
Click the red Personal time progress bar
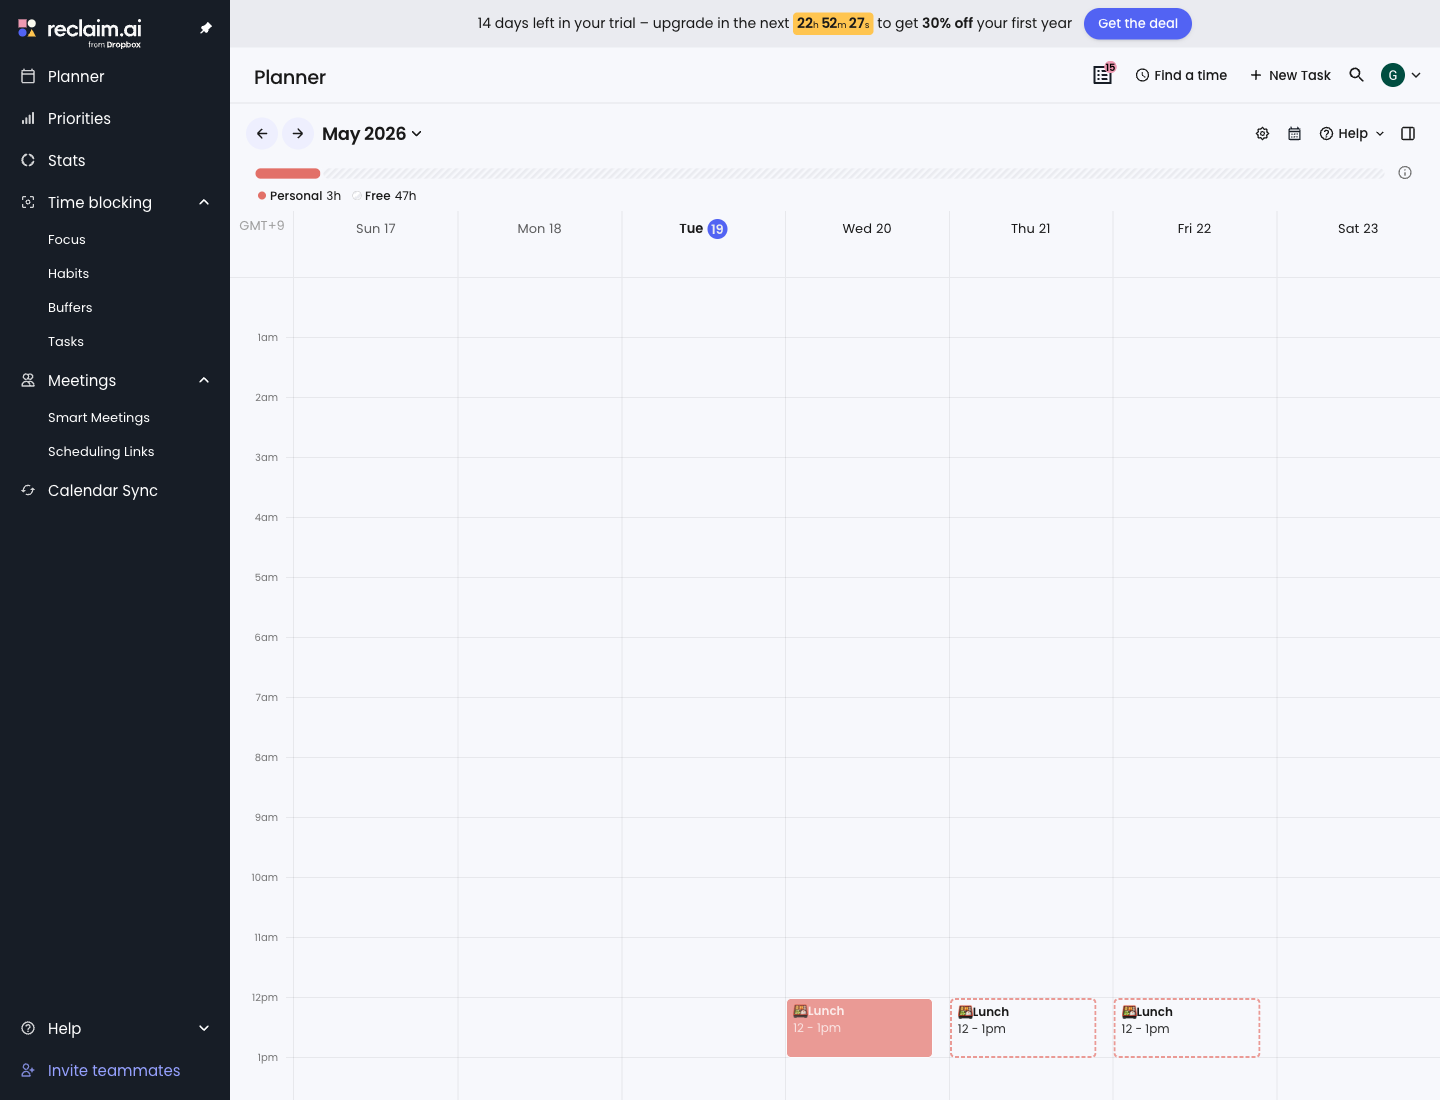[288, 173]
